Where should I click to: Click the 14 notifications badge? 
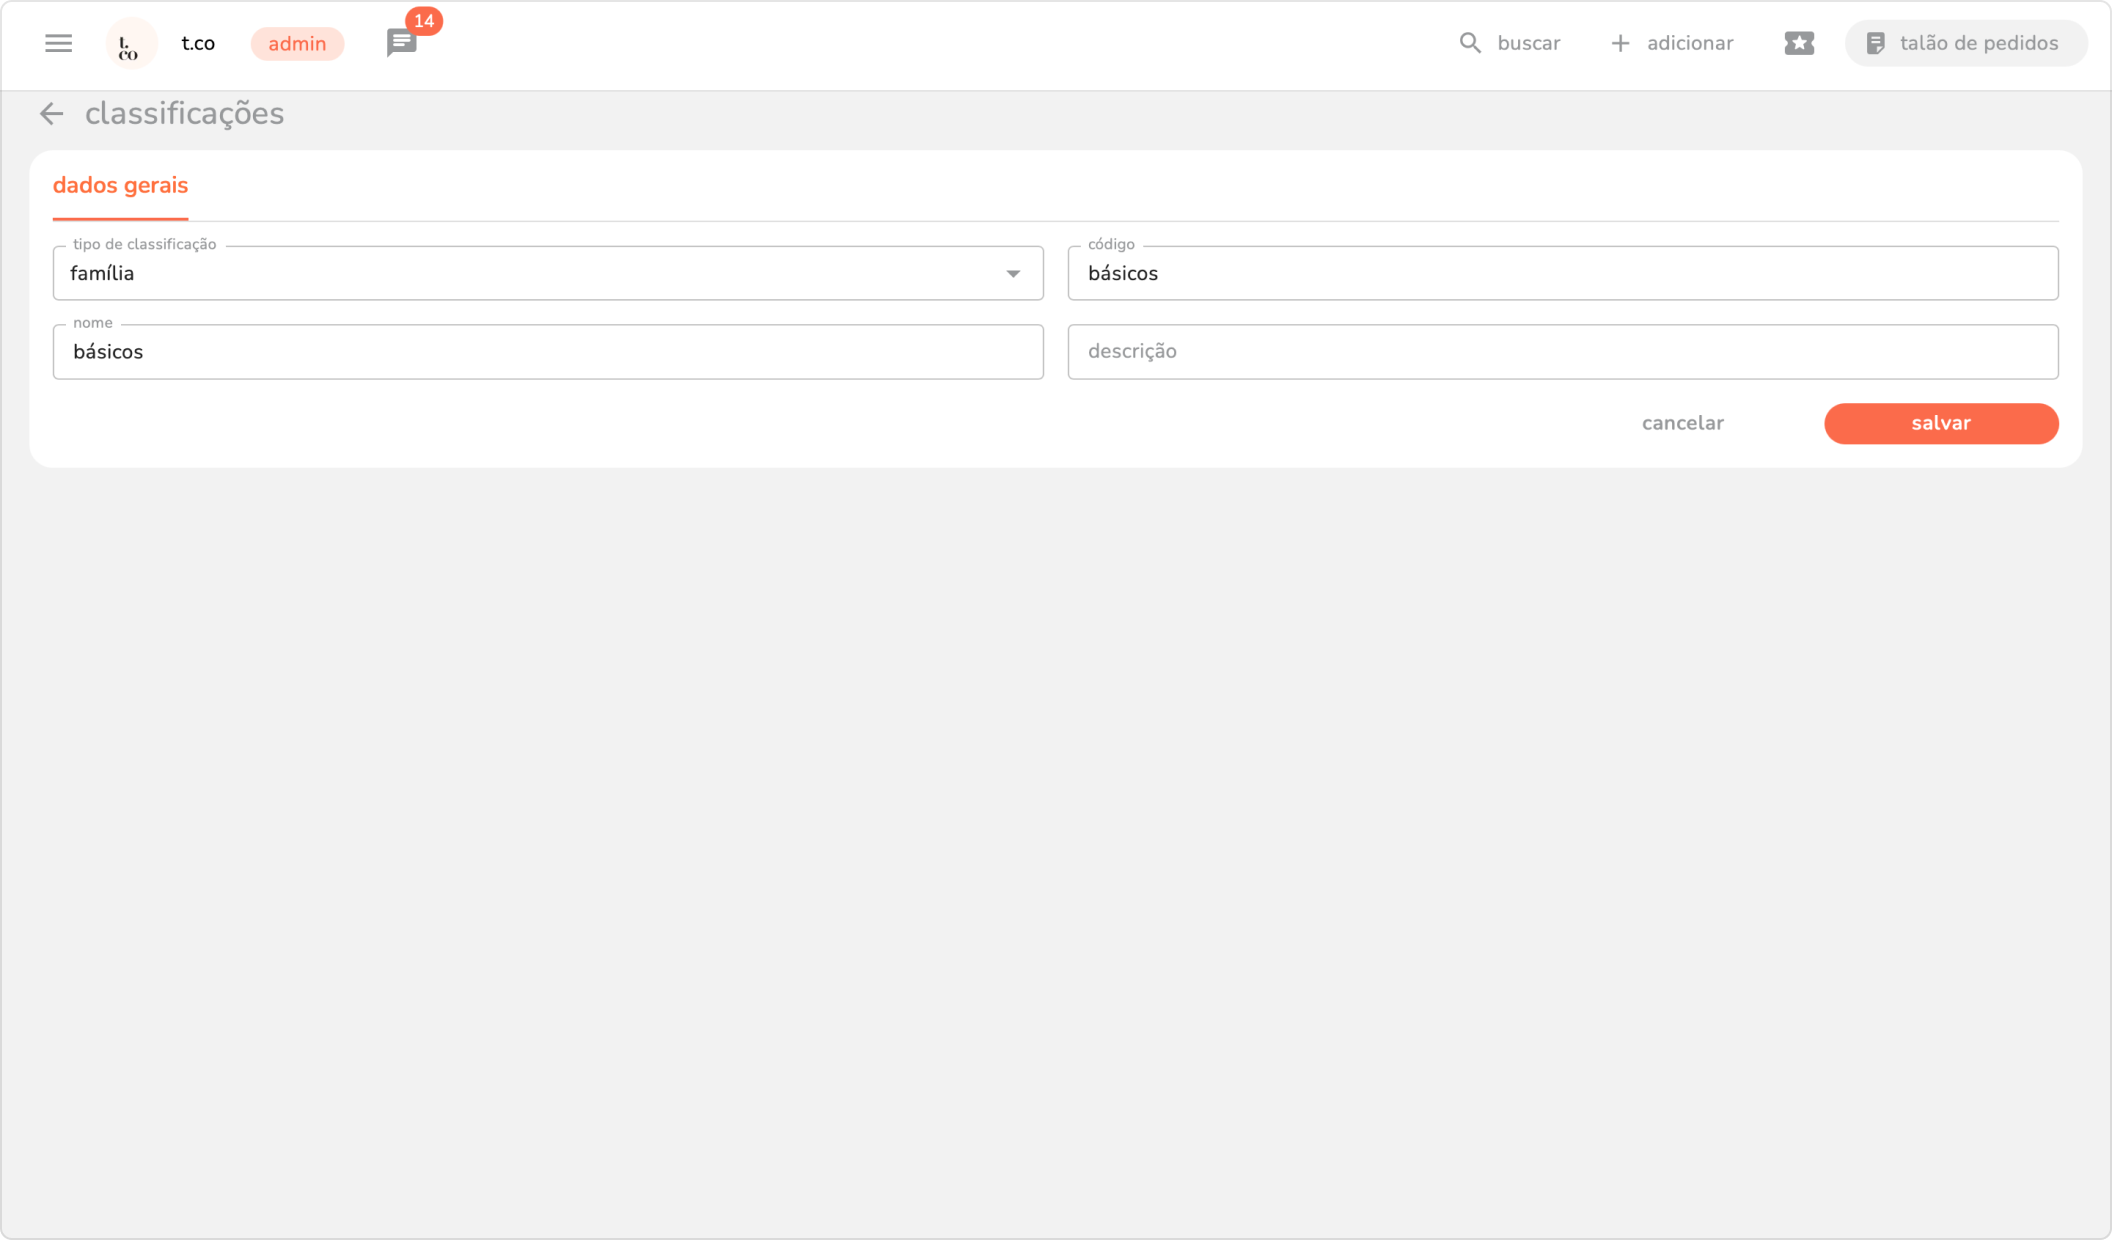click(x=424, y=21)
